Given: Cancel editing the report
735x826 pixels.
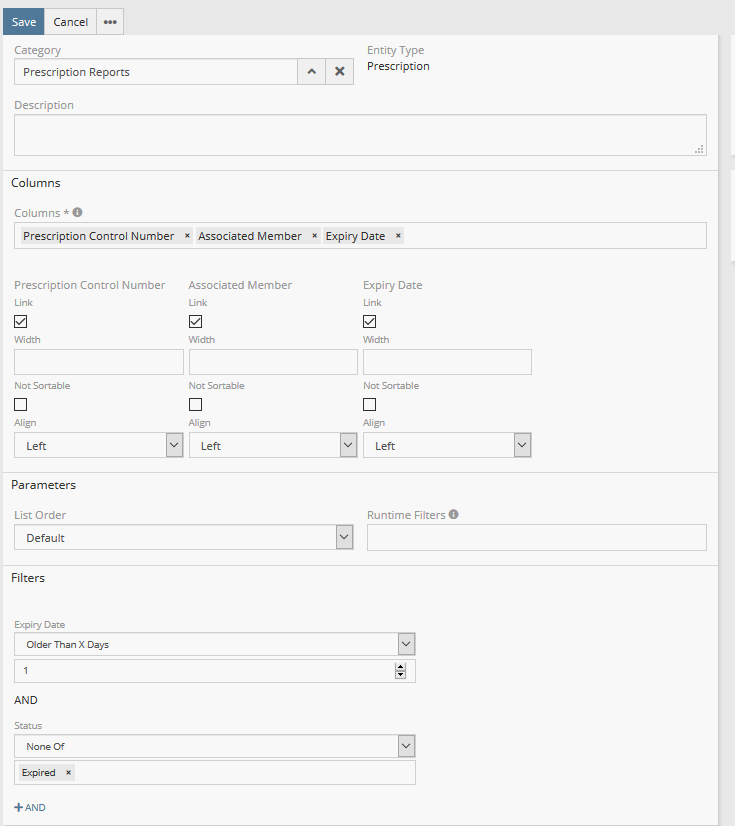Looking at the screenshot, I should point(70,22).
